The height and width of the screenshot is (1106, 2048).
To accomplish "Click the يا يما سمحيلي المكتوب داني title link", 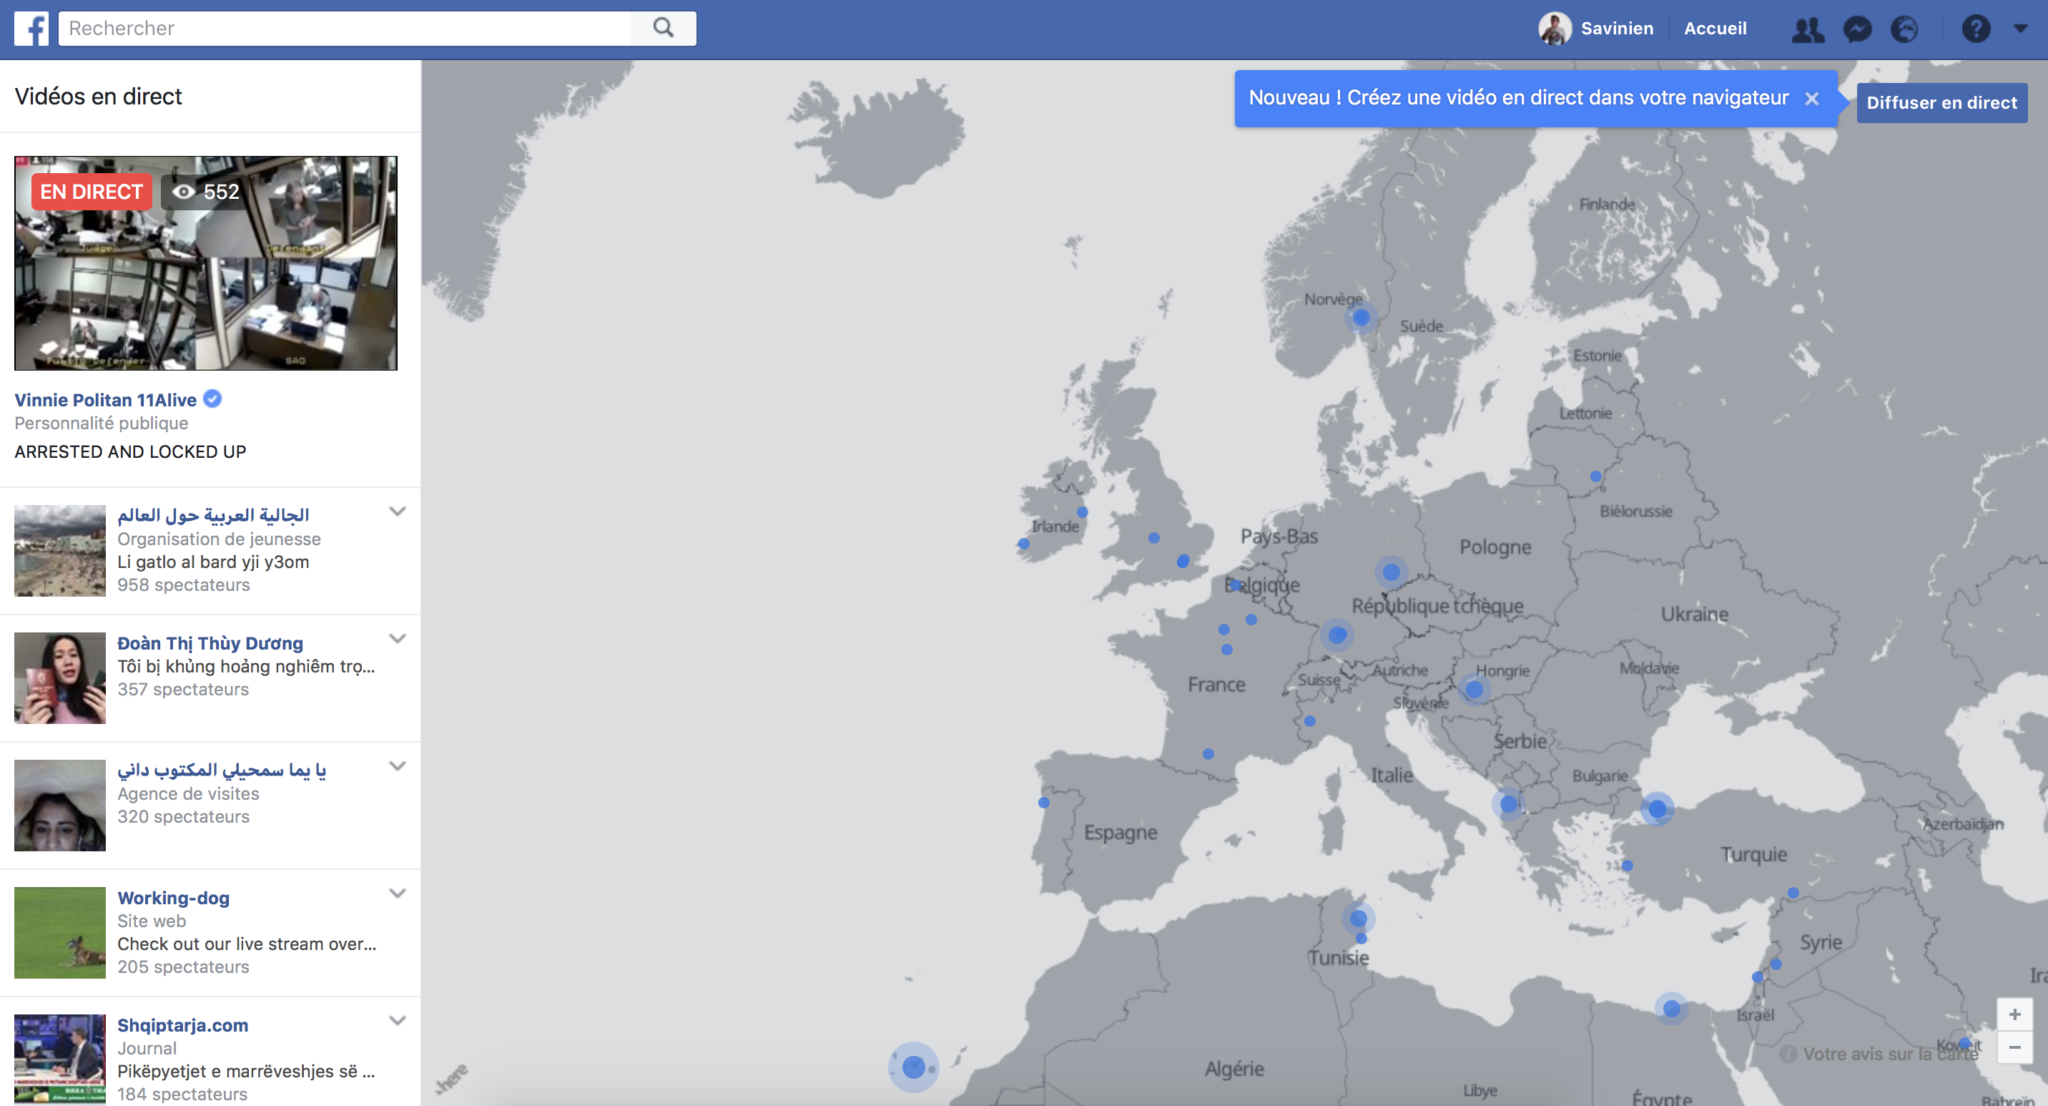I will coord(221,770).
